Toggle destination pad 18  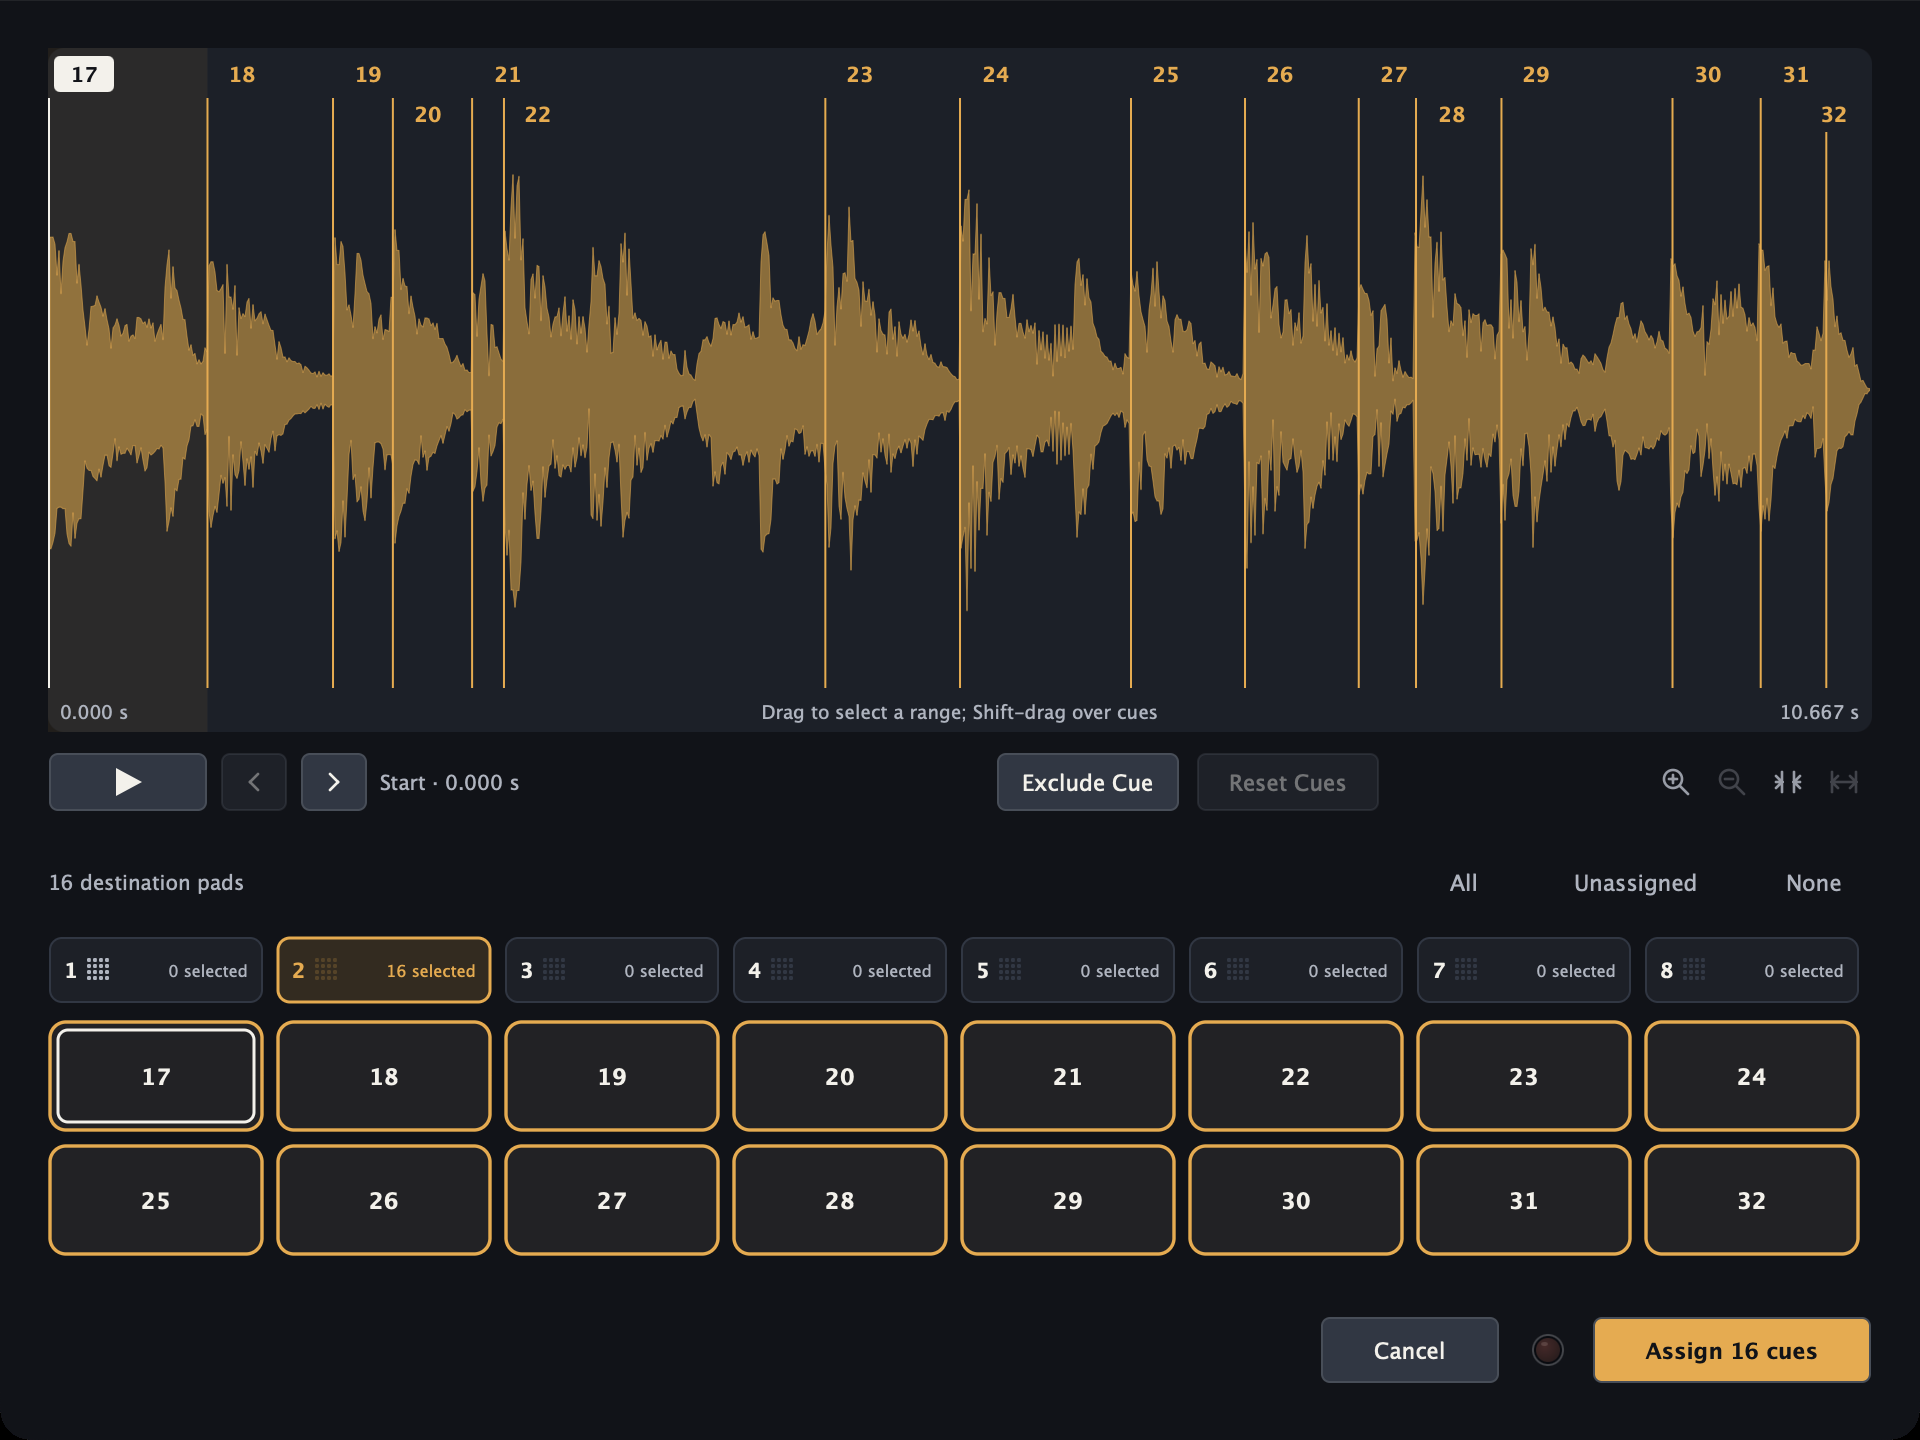pos(384,1076)
